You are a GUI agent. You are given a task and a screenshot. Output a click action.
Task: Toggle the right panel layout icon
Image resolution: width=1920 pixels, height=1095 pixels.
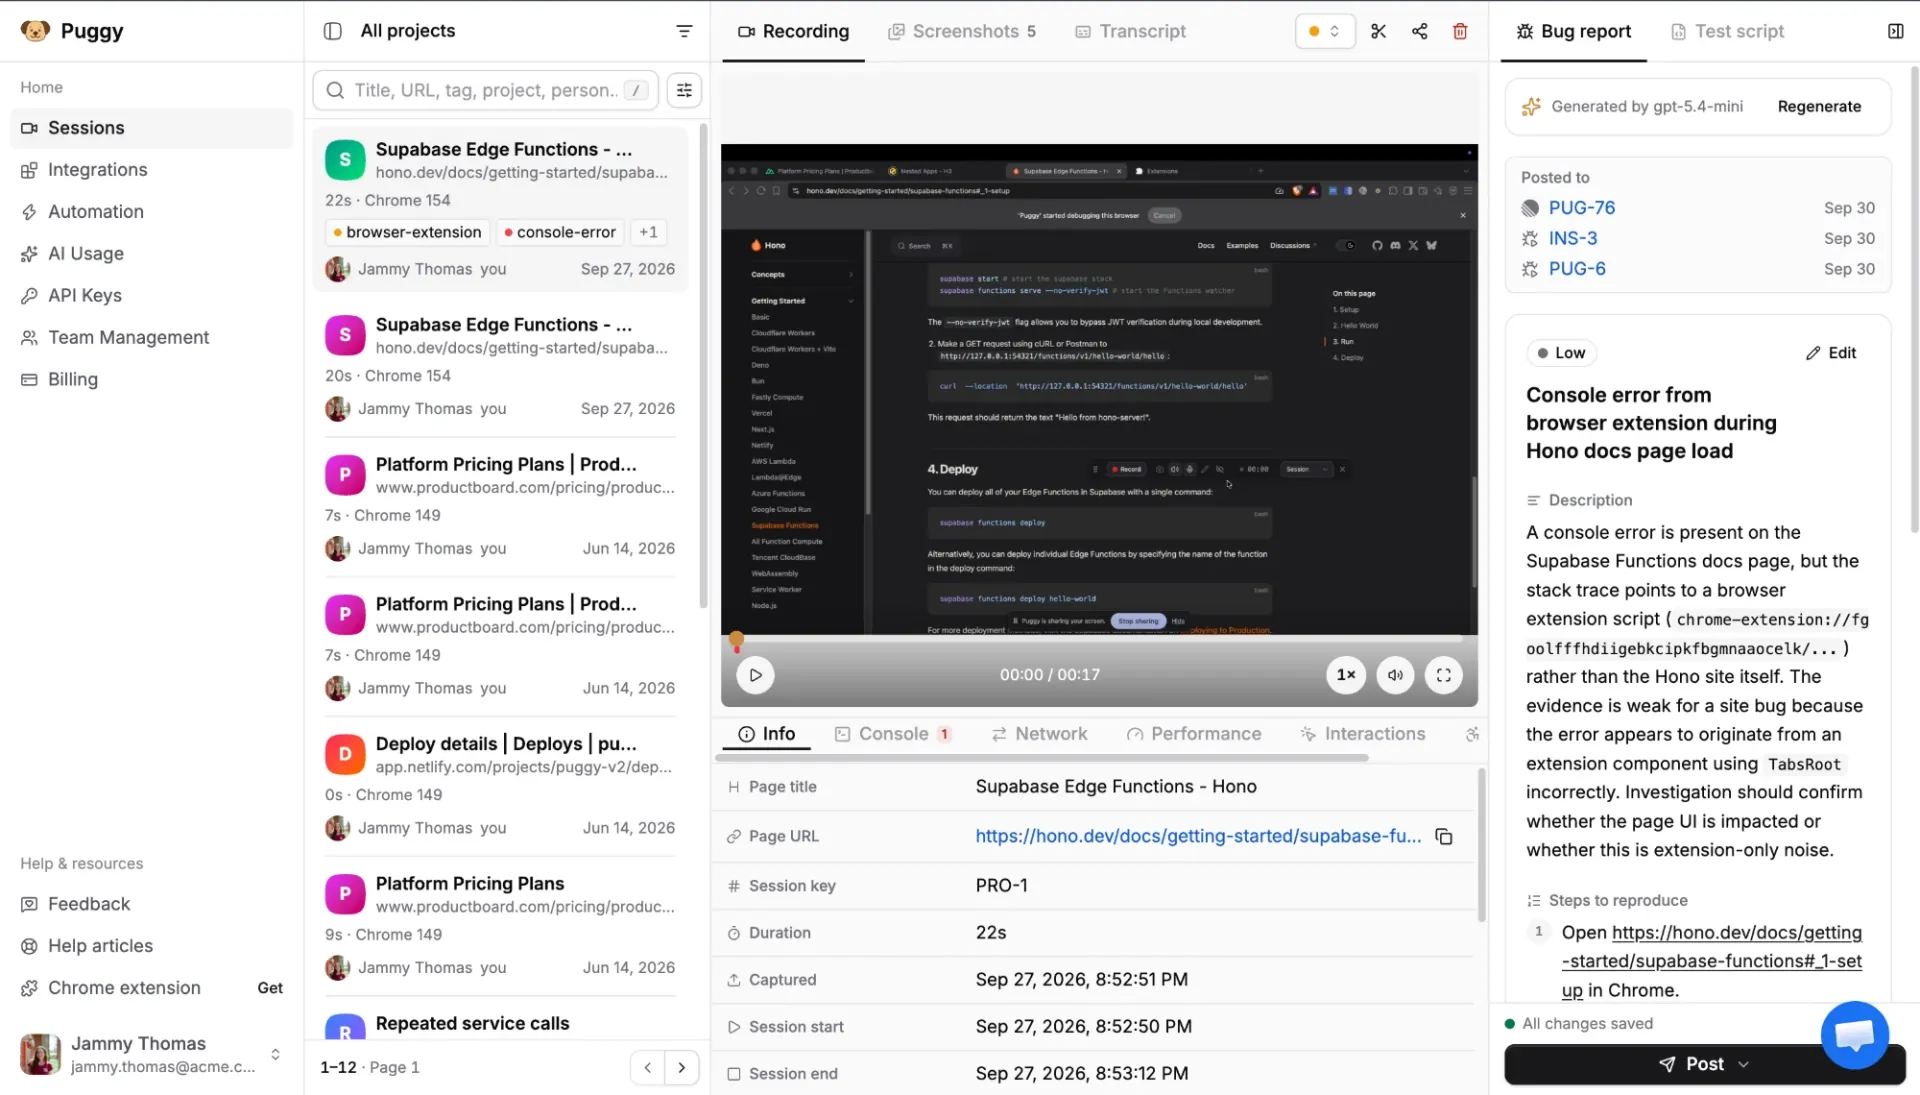click(x=1895, y=31)
